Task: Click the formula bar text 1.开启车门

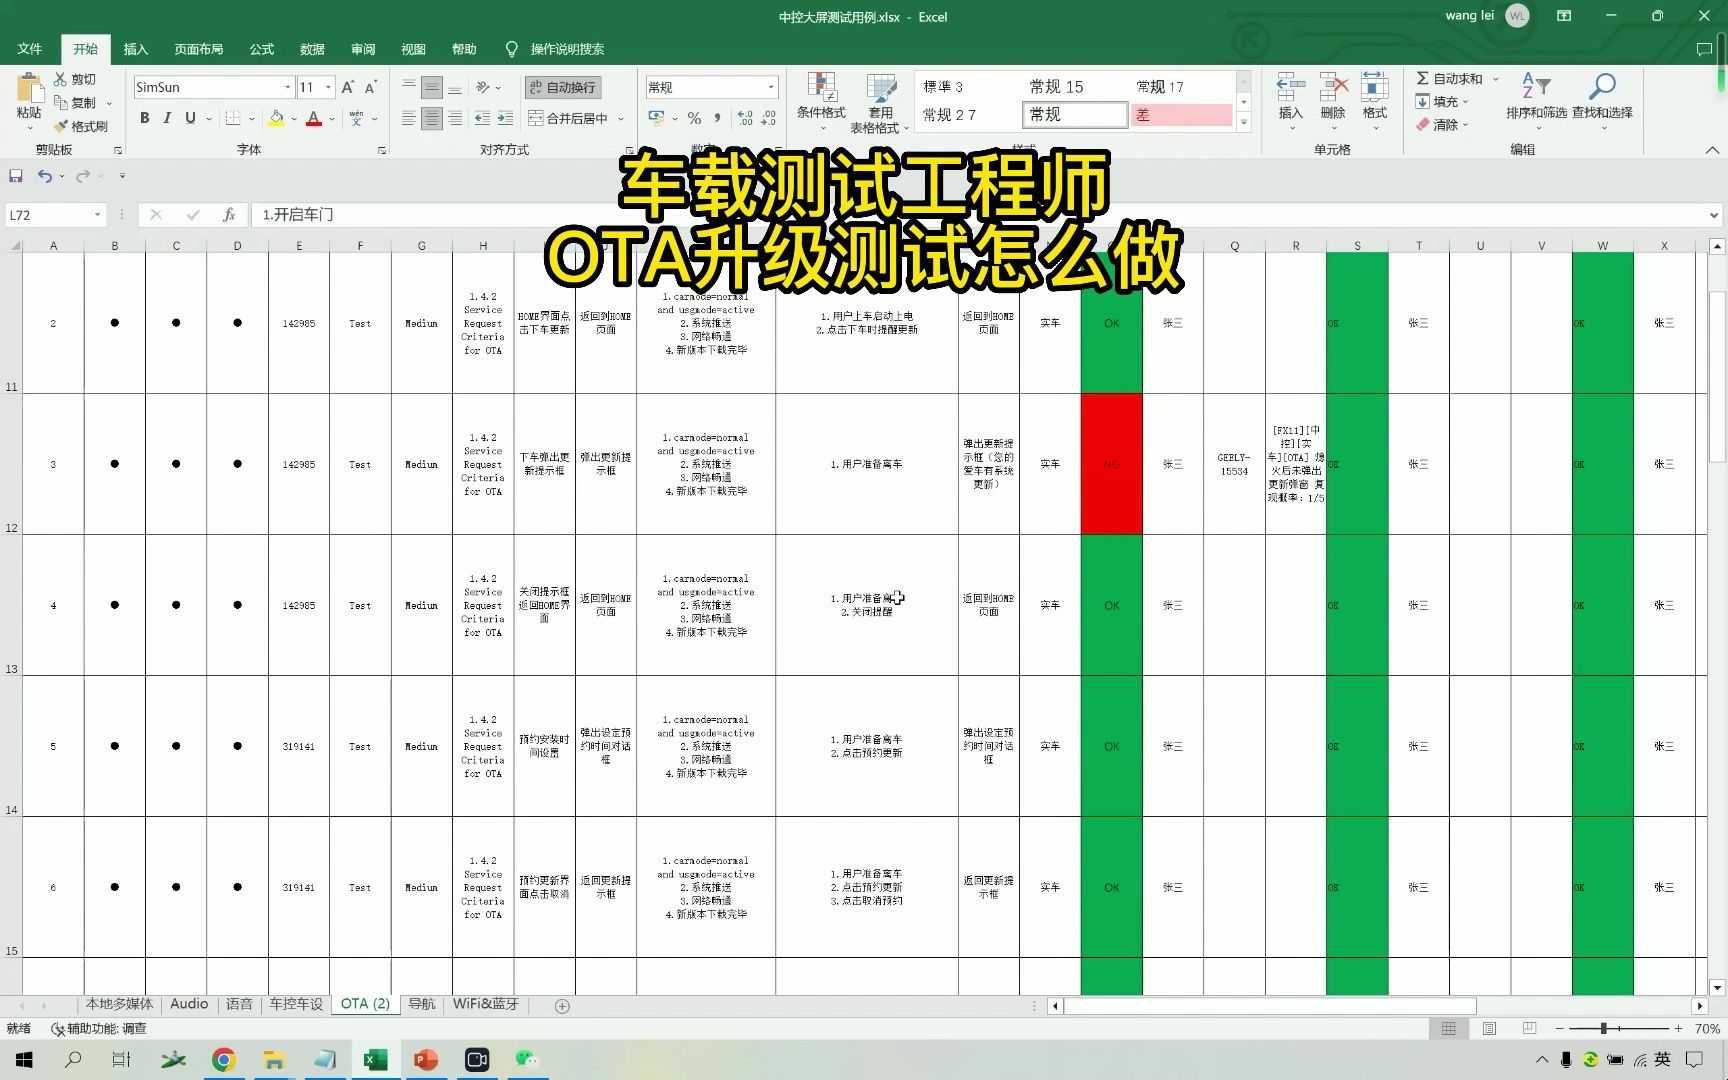Action: (298, 215)
